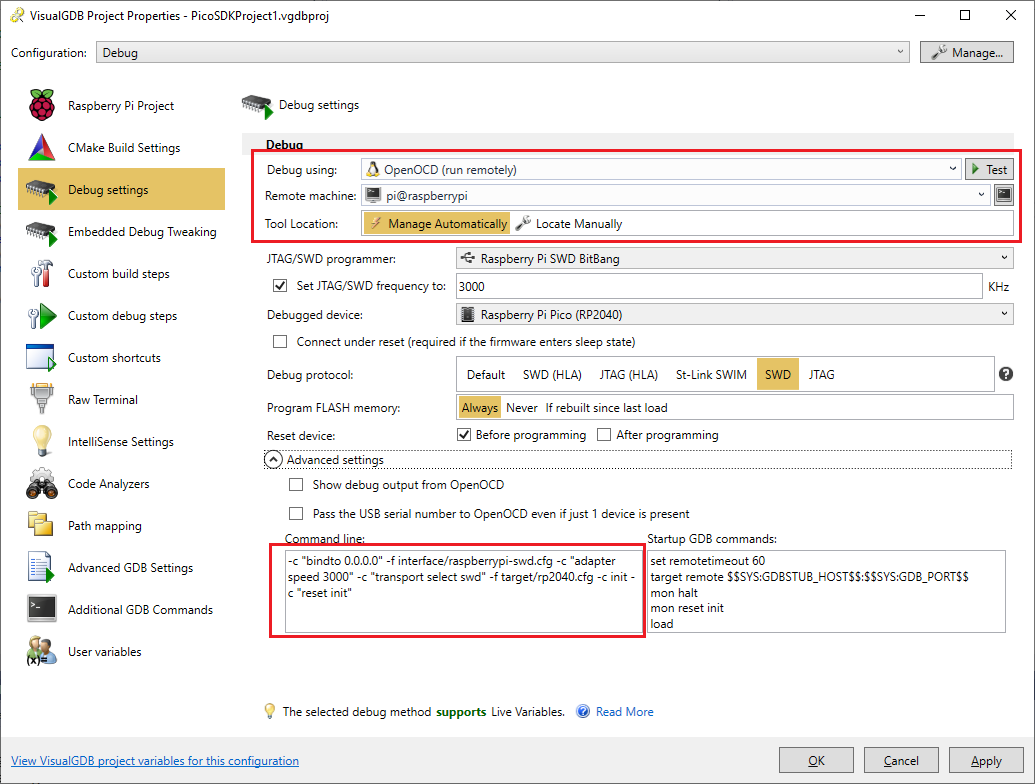Select JTAG debug protocol
Viewport: 1035px width, 784px height.
point(821,375)
